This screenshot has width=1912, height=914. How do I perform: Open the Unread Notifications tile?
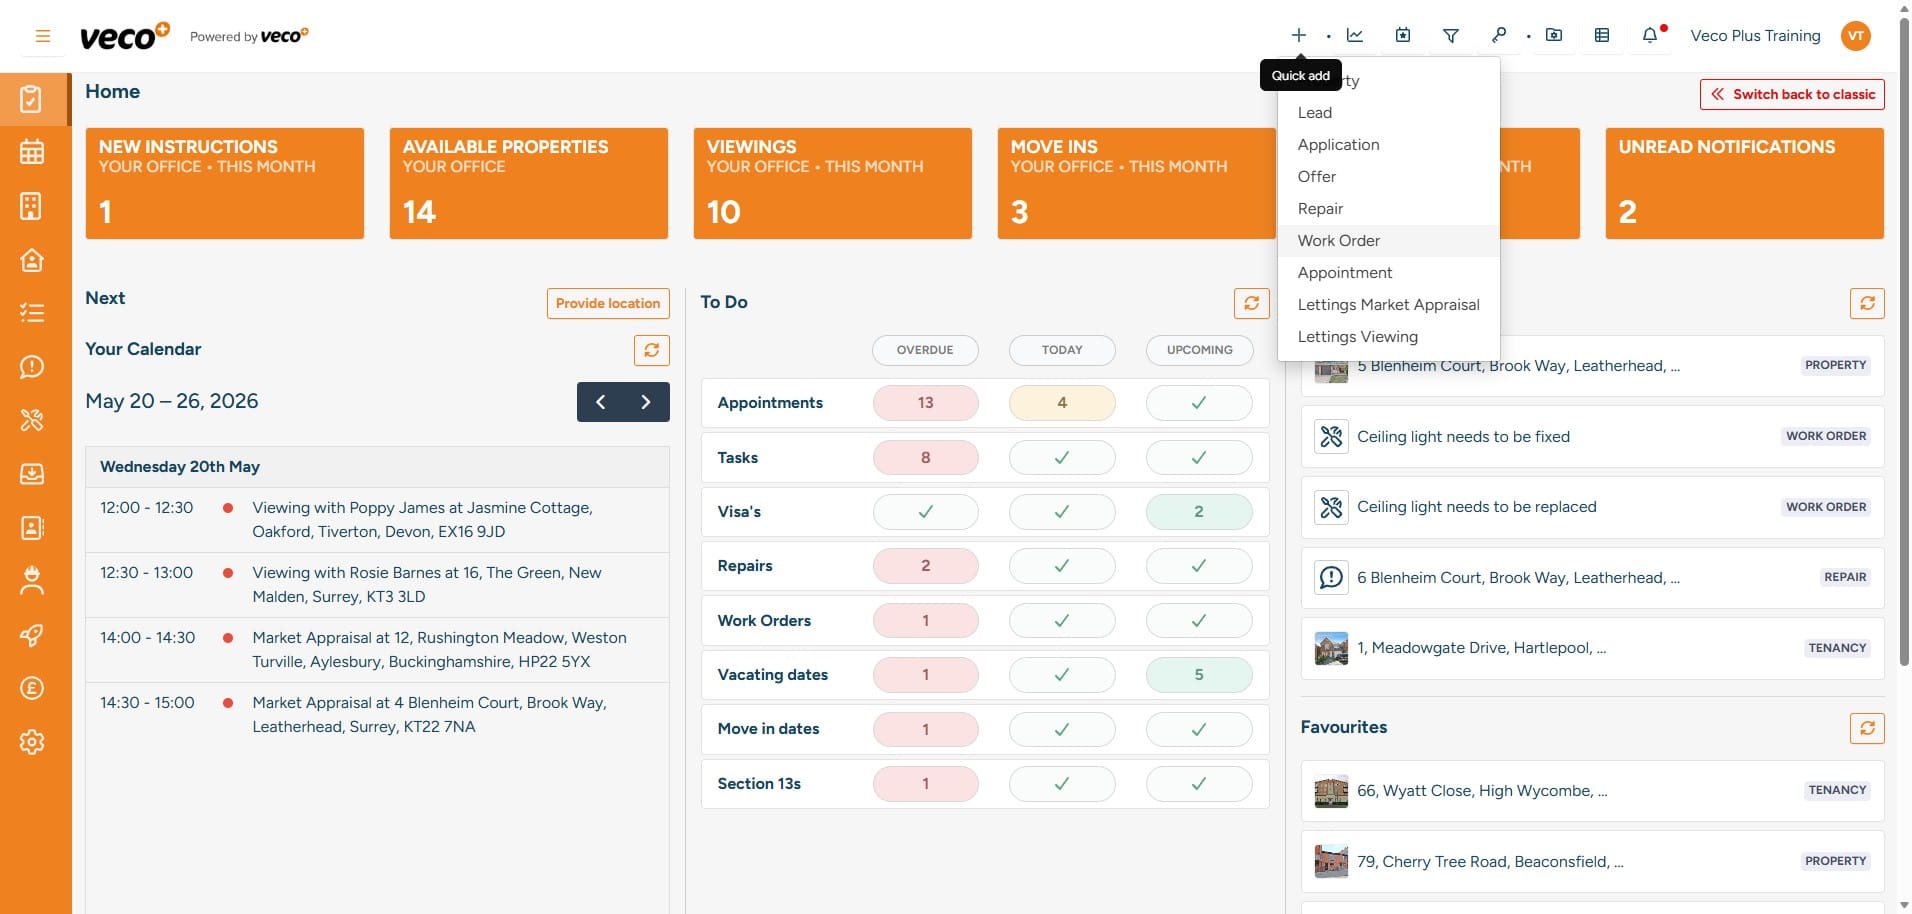coord(1745,183)
